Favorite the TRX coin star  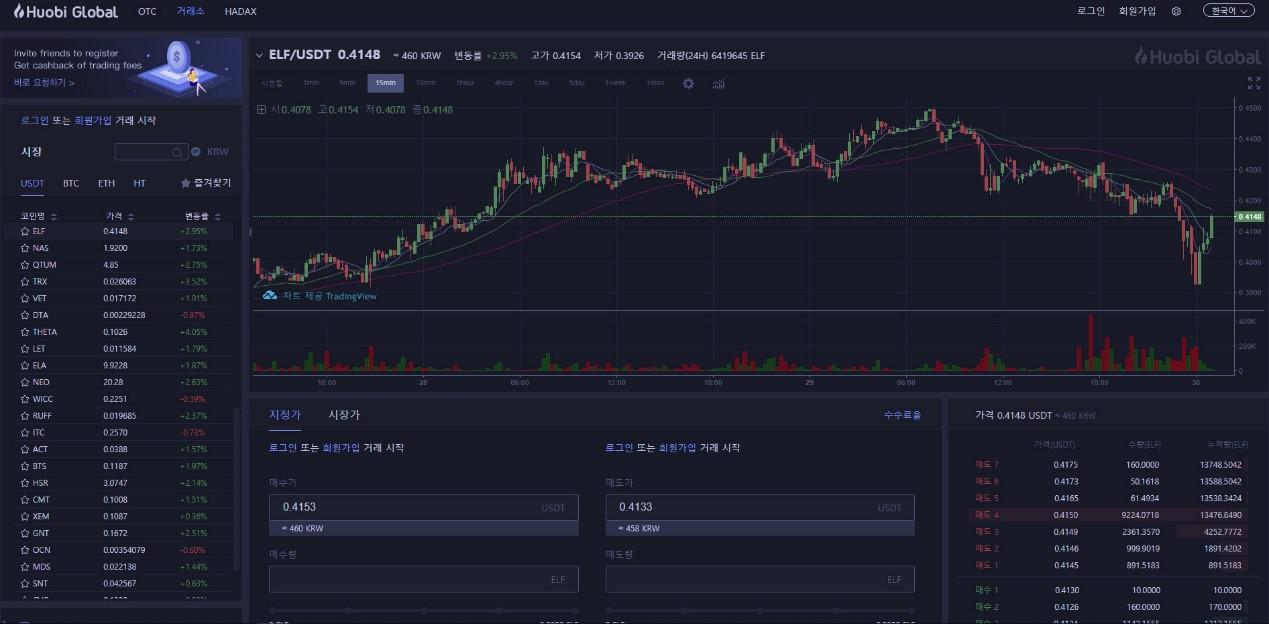[x=25, y=282]
